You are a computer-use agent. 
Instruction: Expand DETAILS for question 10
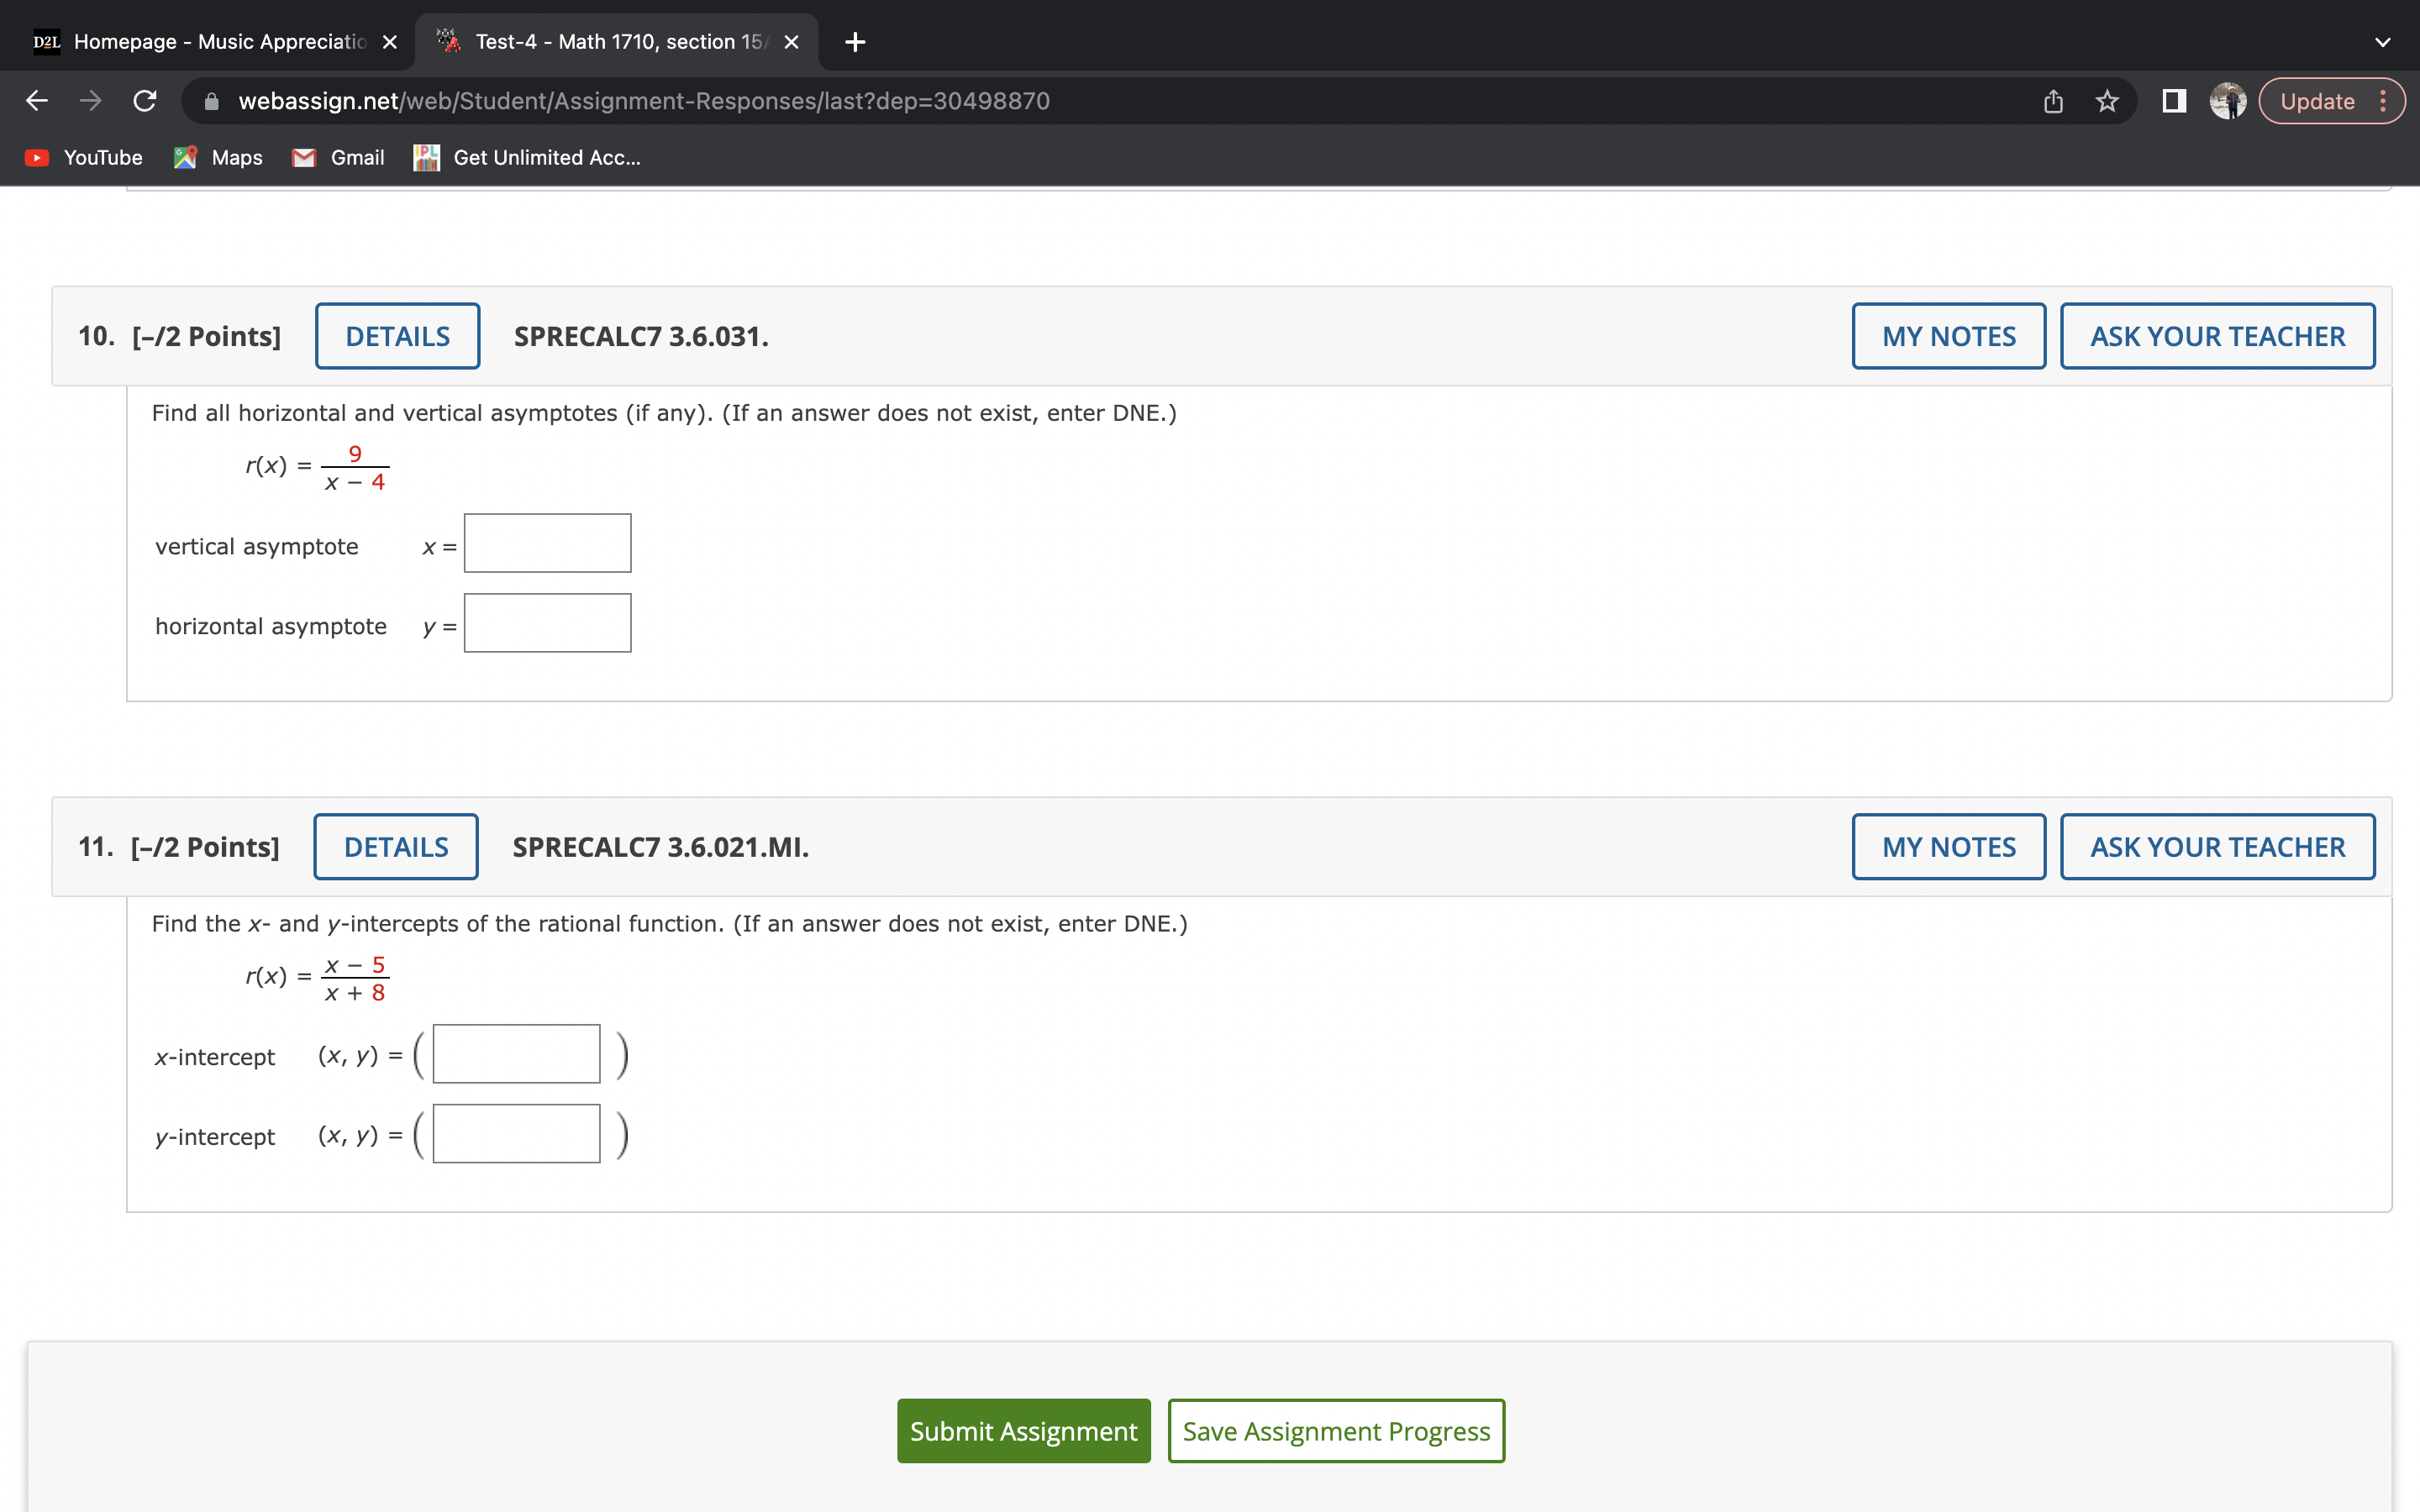click(x=397, y=336)
